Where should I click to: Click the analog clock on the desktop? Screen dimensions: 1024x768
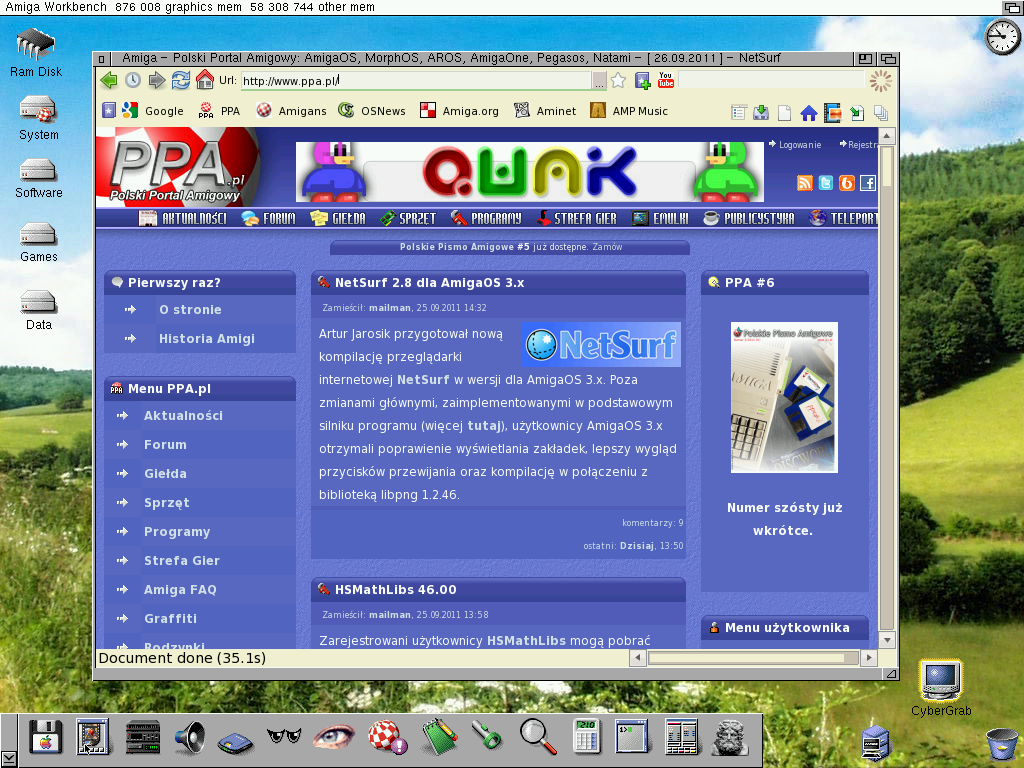click(1002, 37)
